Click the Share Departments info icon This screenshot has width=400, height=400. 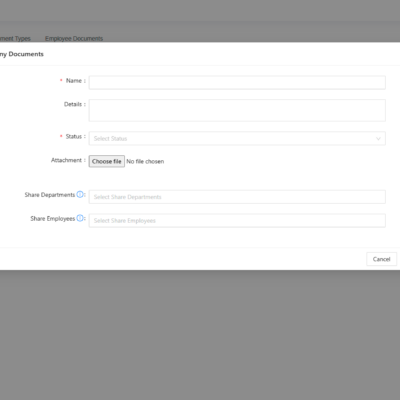coord(80,194)
